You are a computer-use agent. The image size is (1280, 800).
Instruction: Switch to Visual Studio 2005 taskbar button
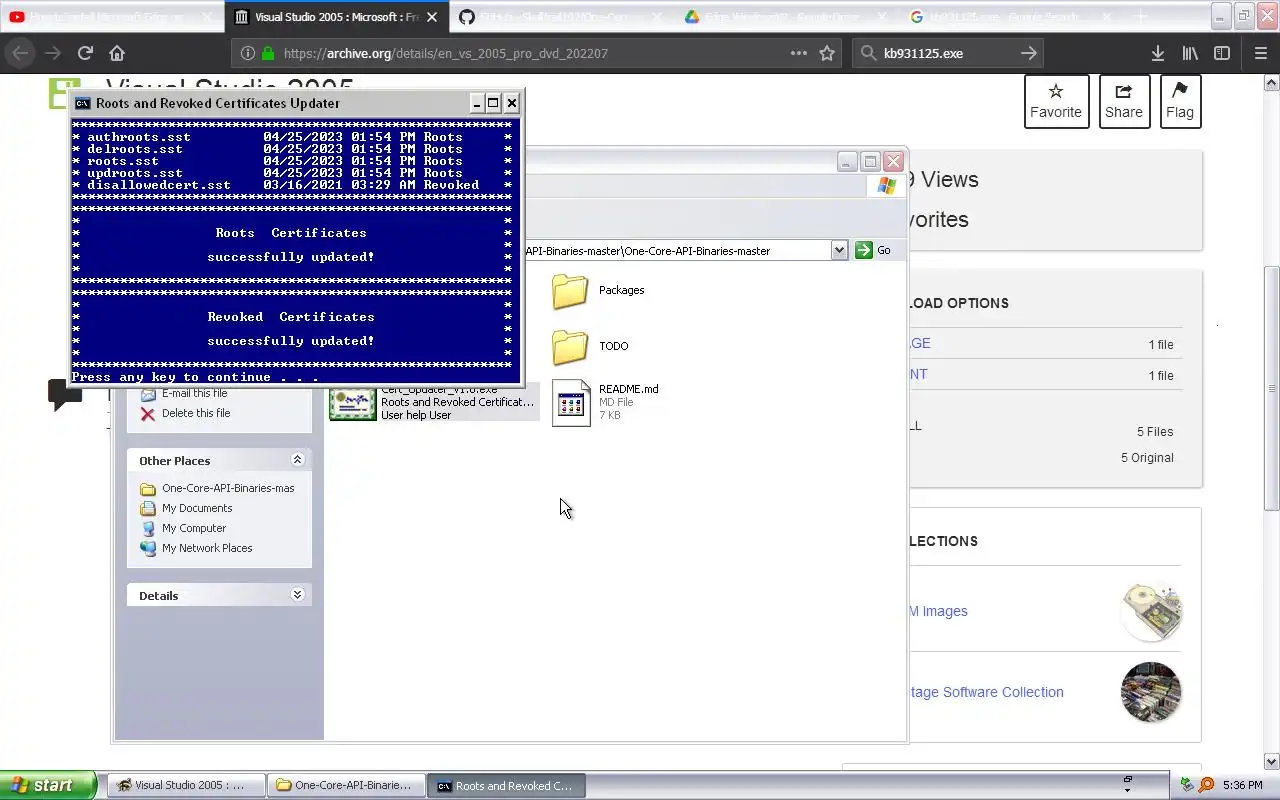coord(186,785)
